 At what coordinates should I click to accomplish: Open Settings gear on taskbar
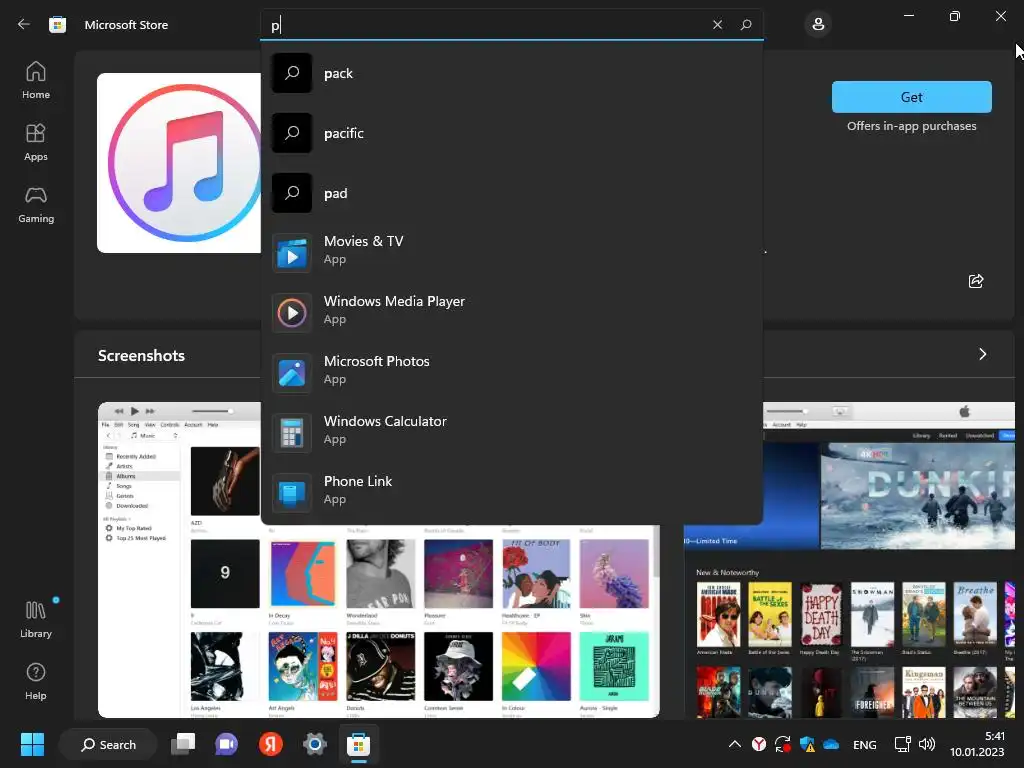315,744
